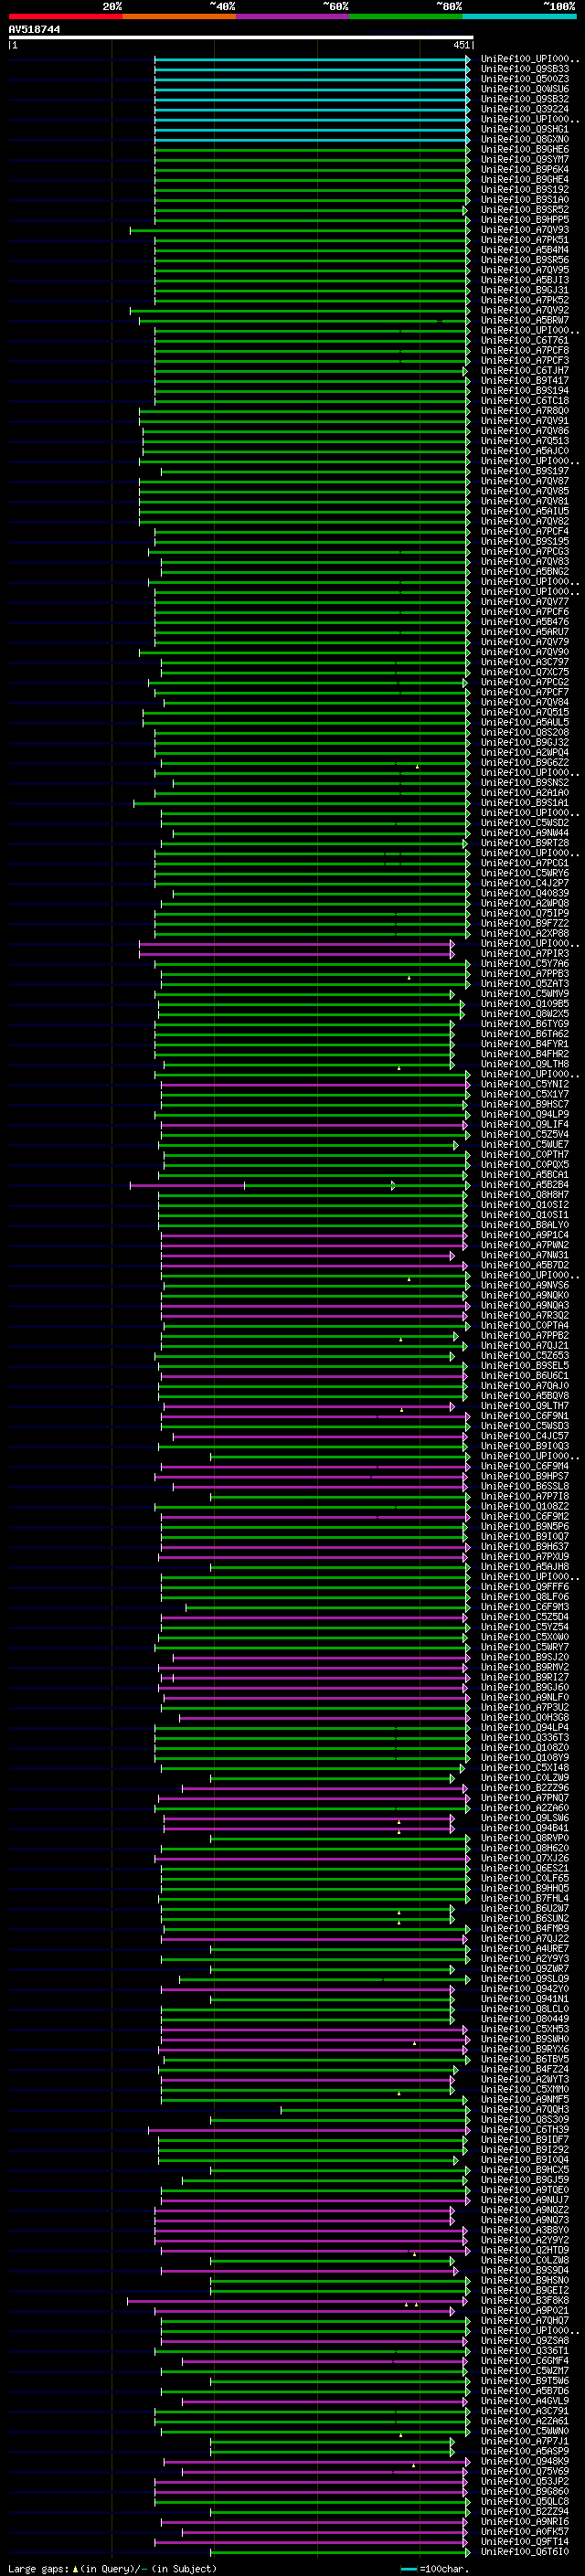585x2576 pixels.
Task: Select the UniRef100_Q9SYM7 label
Action: (x=524, y=159)
